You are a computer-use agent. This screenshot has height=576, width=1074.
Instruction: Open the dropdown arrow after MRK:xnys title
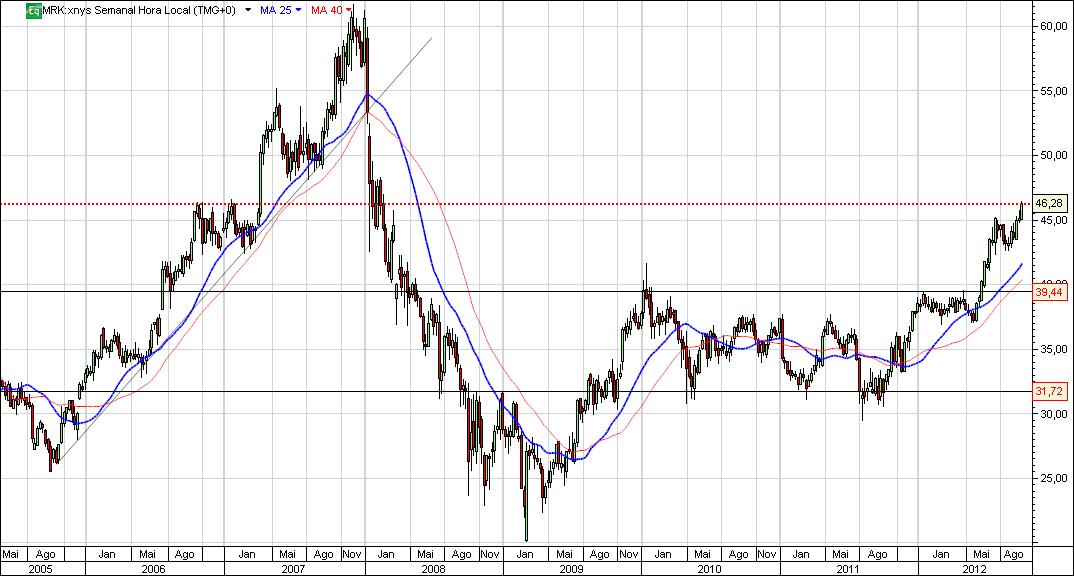click(248, 10)
